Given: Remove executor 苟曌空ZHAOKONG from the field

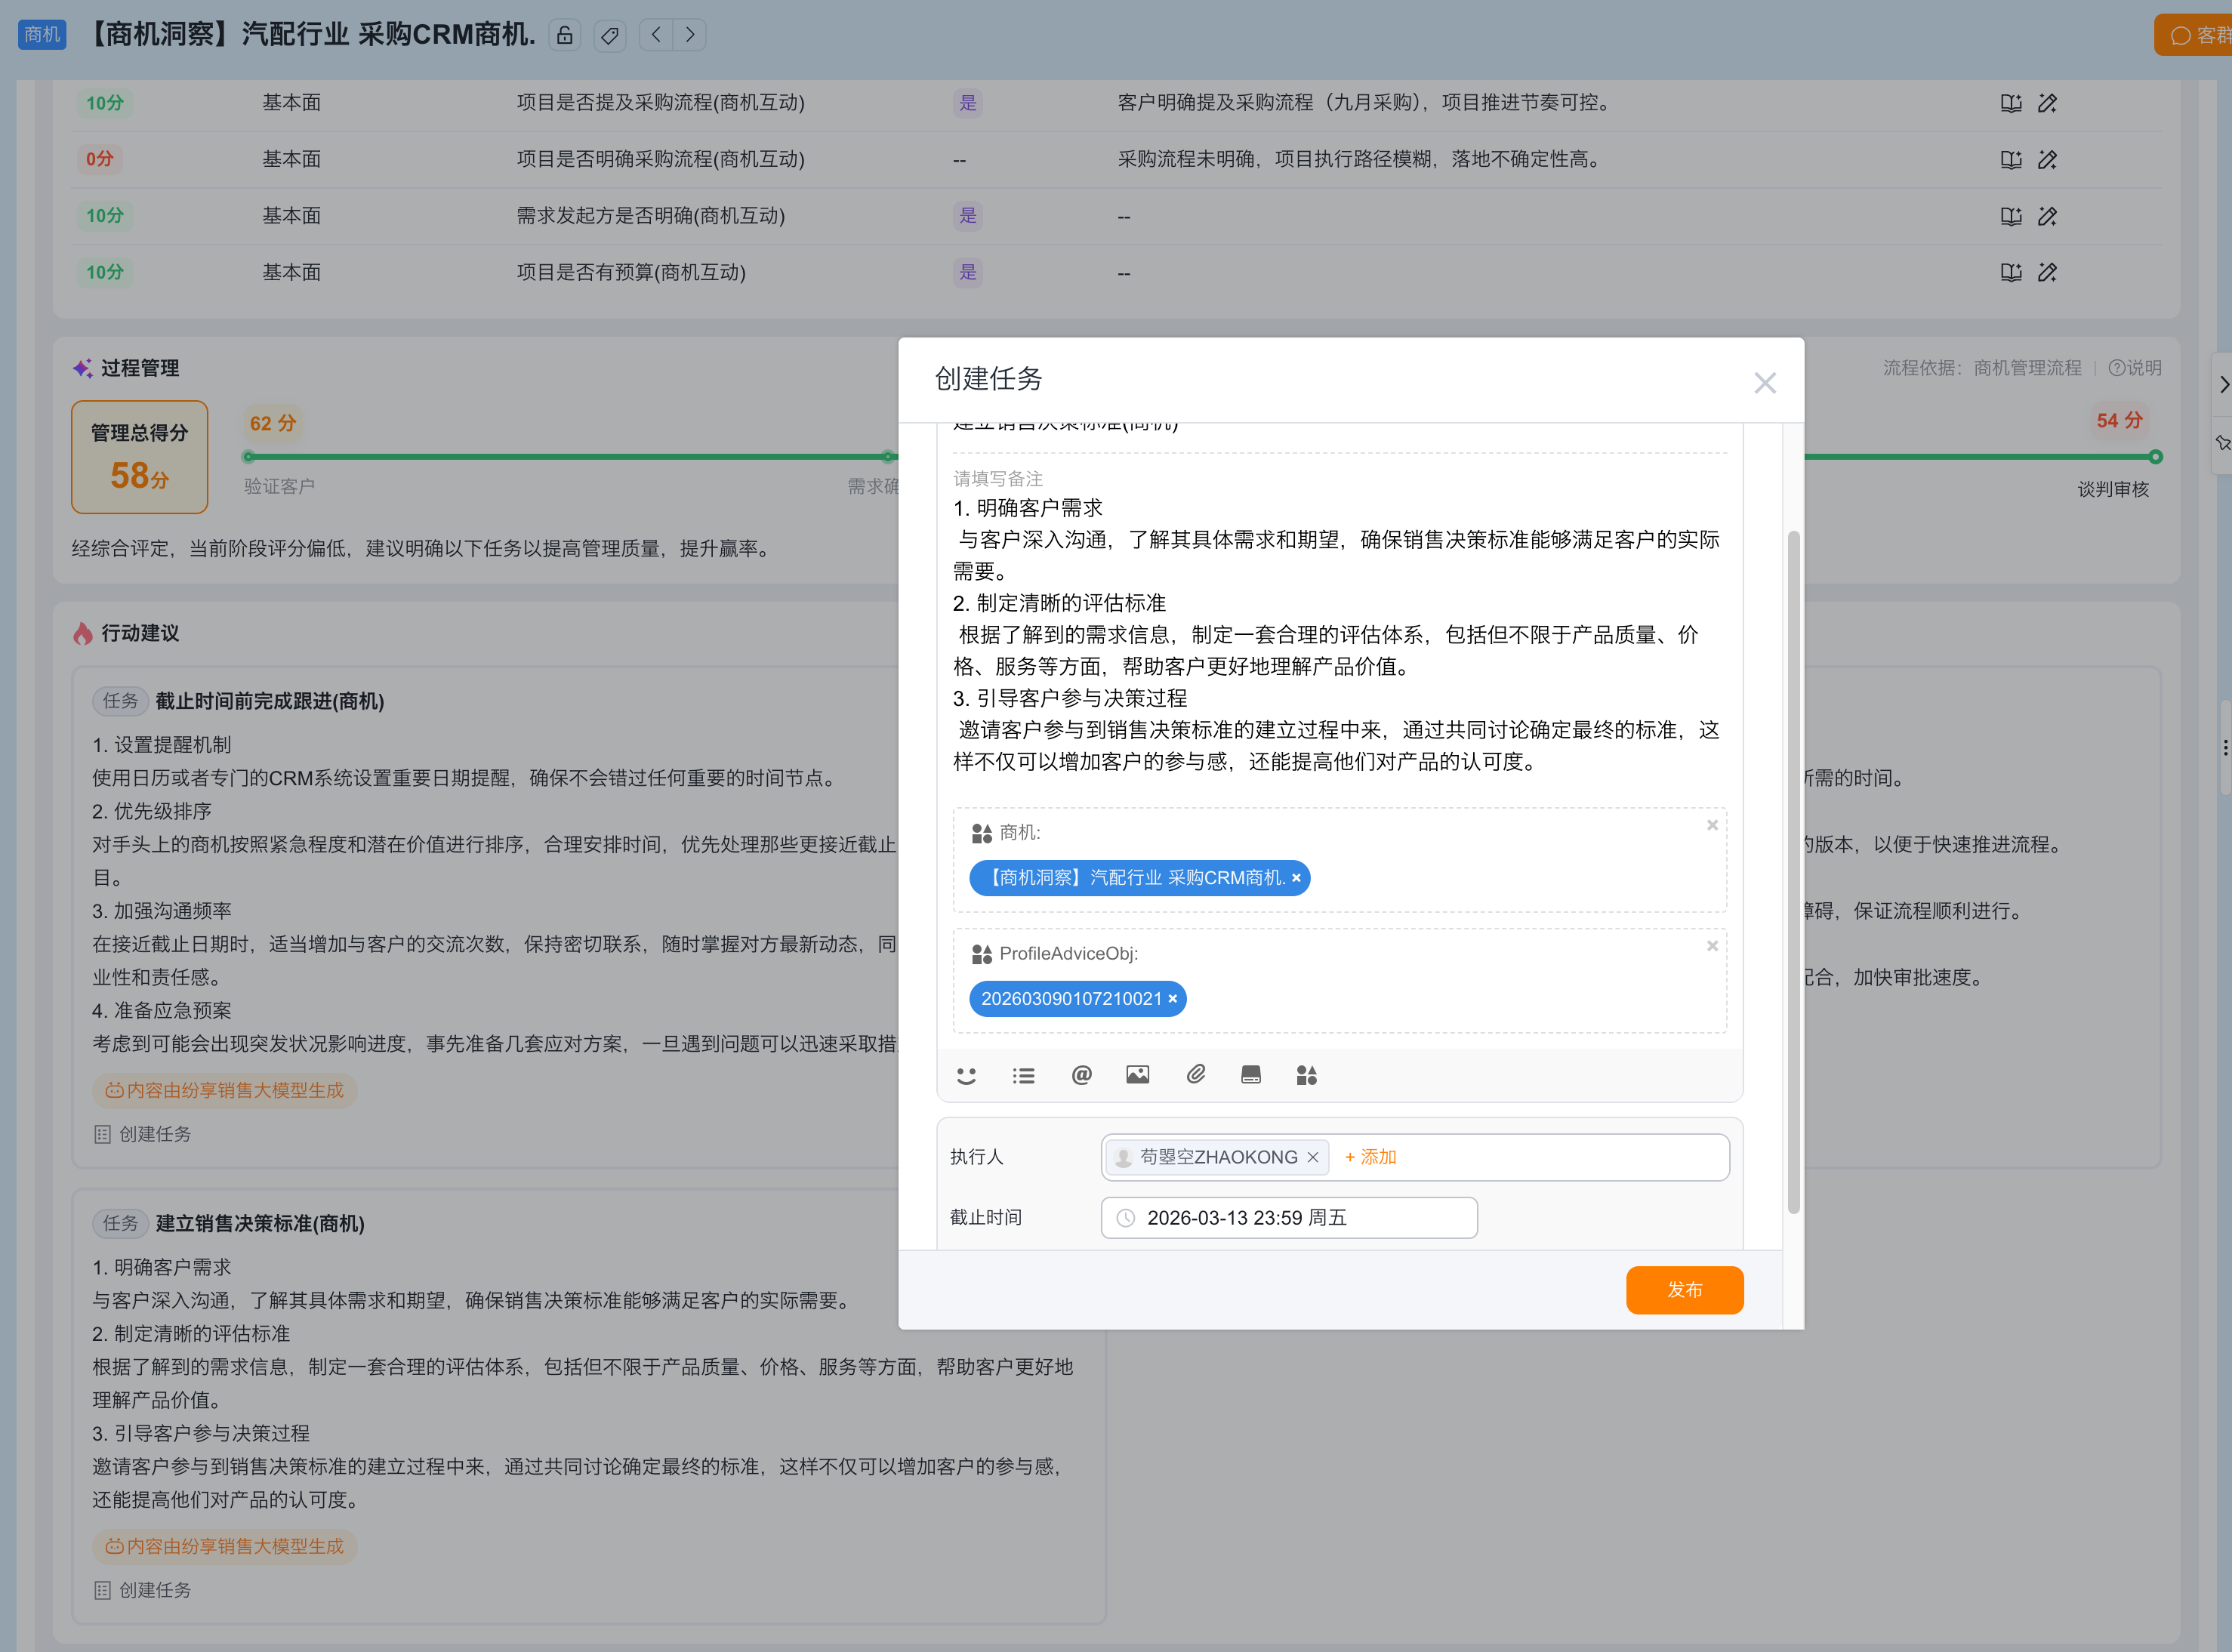Looking at the screenshot, I should tap(1313, 1157).
